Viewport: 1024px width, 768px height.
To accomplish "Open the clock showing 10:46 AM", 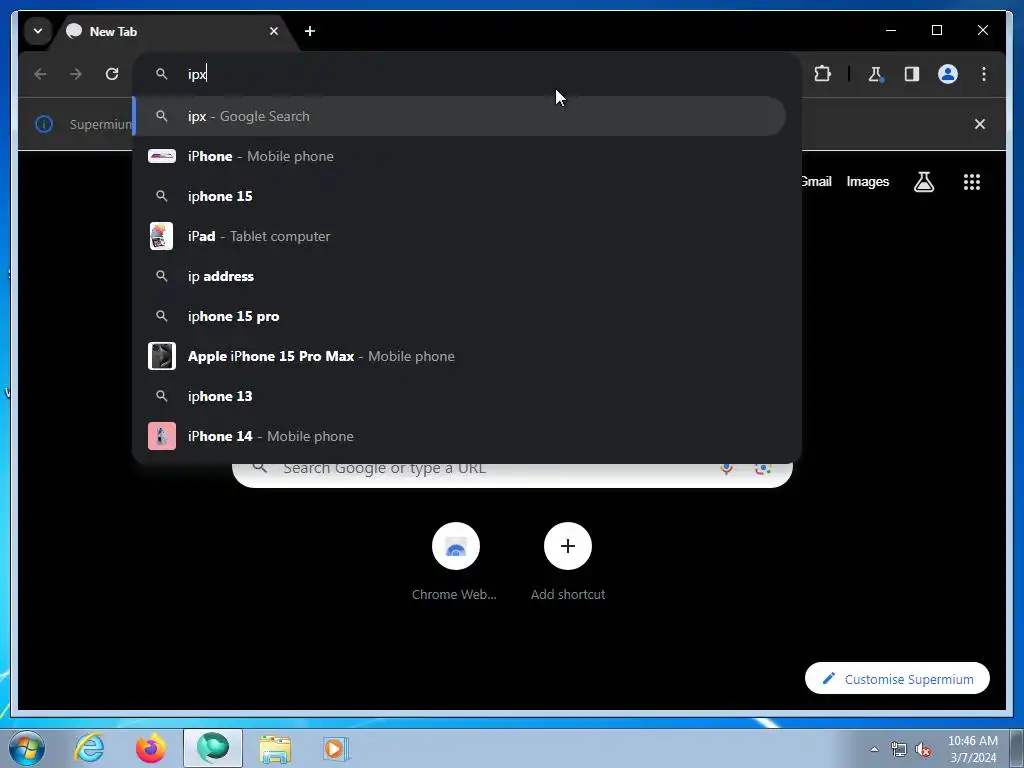I will pos(973,749).
